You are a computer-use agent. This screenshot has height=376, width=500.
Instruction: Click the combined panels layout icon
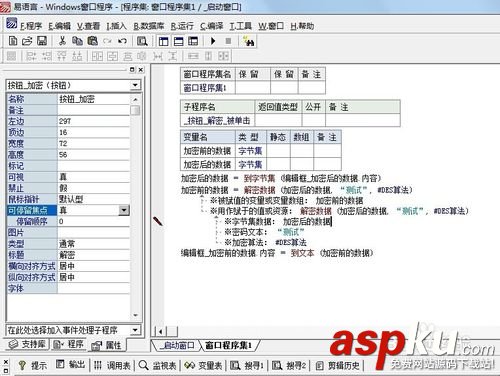click(x=193, y=41)
